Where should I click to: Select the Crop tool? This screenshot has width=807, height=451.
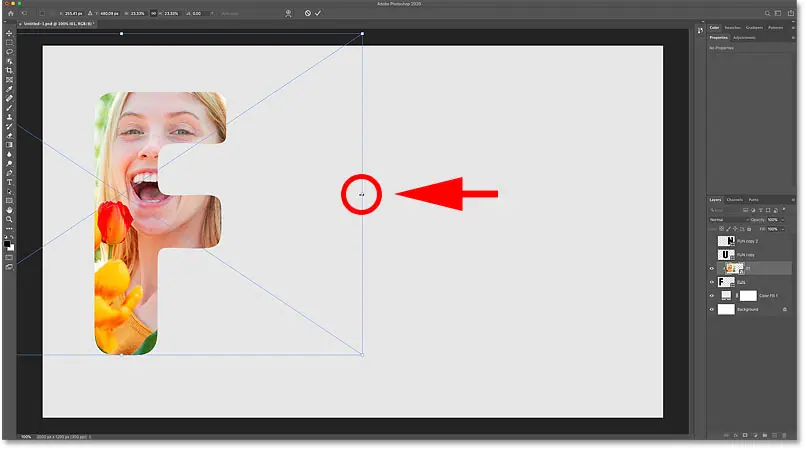pos(9,71)
